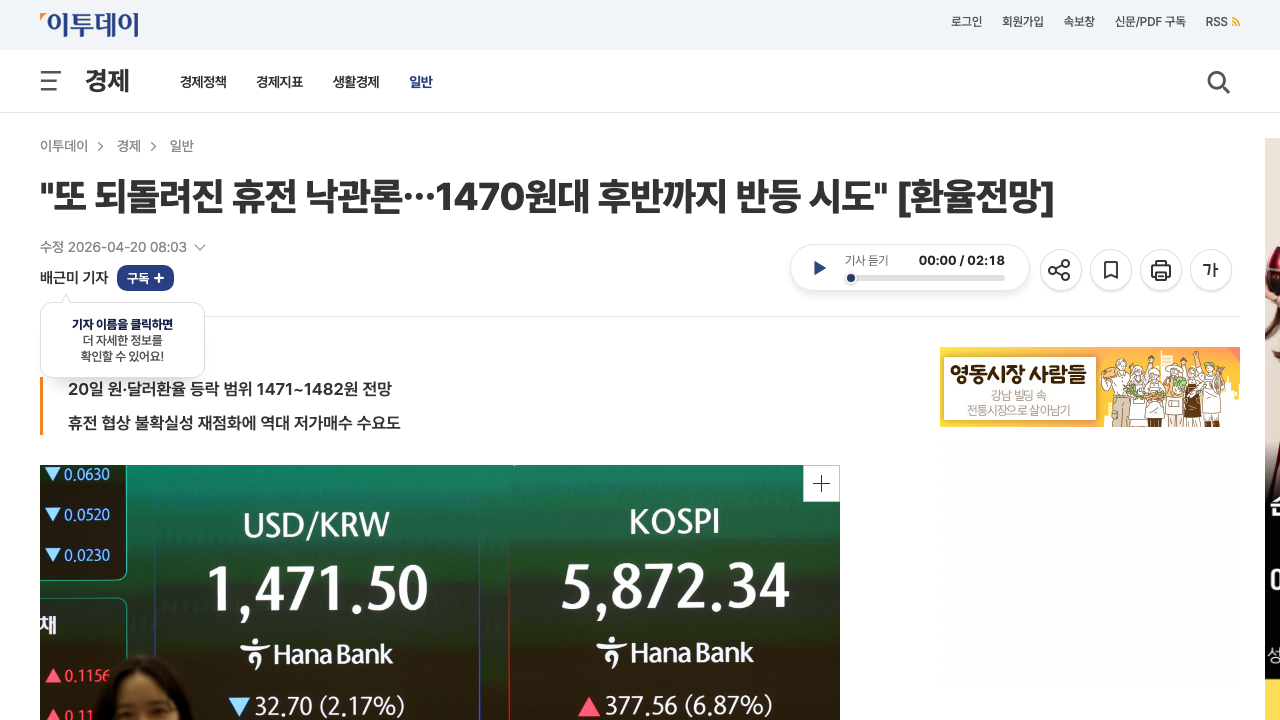Viewport: 1280px width, 720px height.
Task: Click the audio time 00:00 / 02:18
Action: point(962,261)
